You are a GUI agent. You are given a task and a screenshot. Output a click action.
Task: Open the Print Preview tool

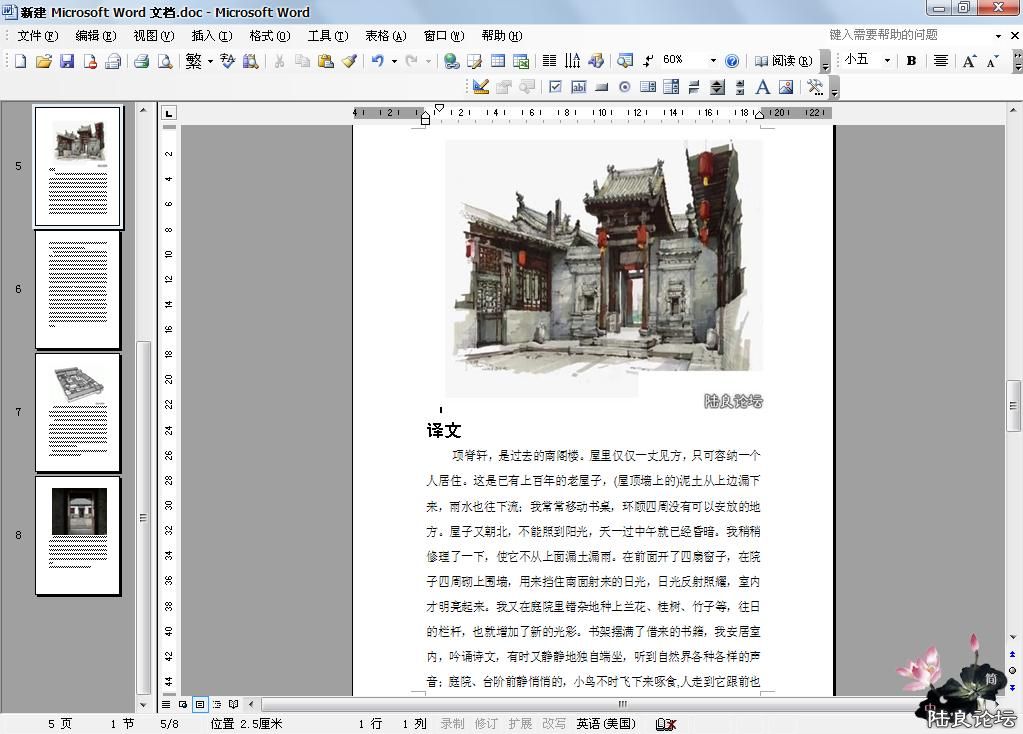point(165,61)
